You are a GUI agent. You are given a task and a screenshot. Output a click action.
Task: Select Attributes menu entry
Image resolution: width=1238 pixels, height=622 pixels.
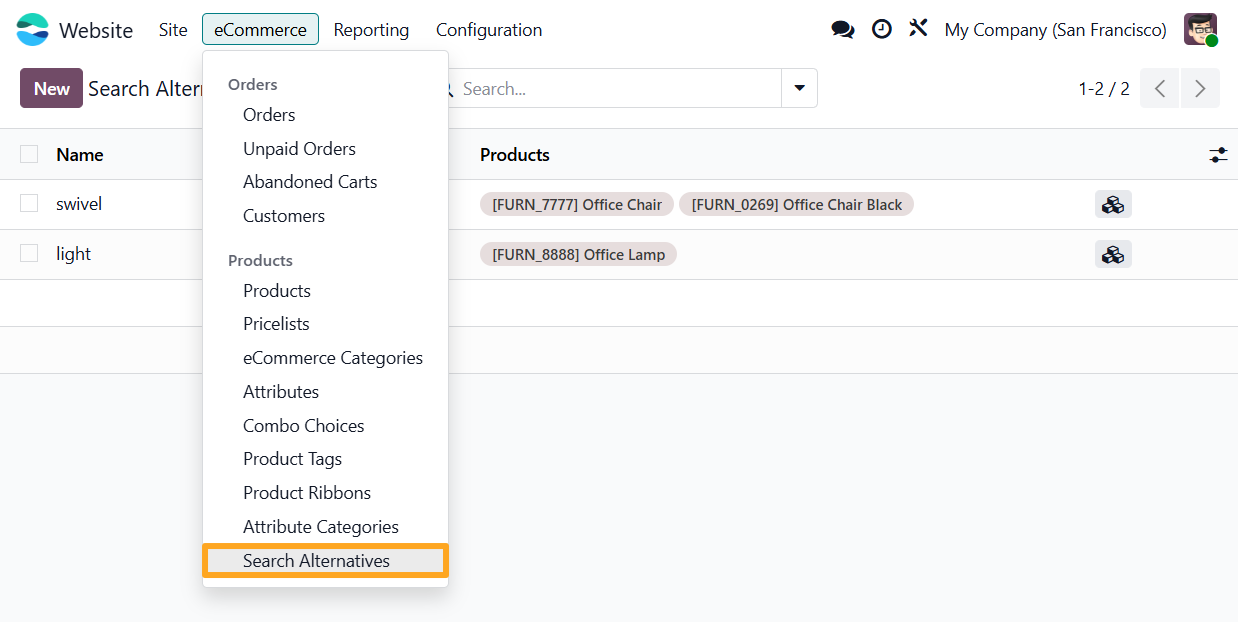(x=281, y=392)
